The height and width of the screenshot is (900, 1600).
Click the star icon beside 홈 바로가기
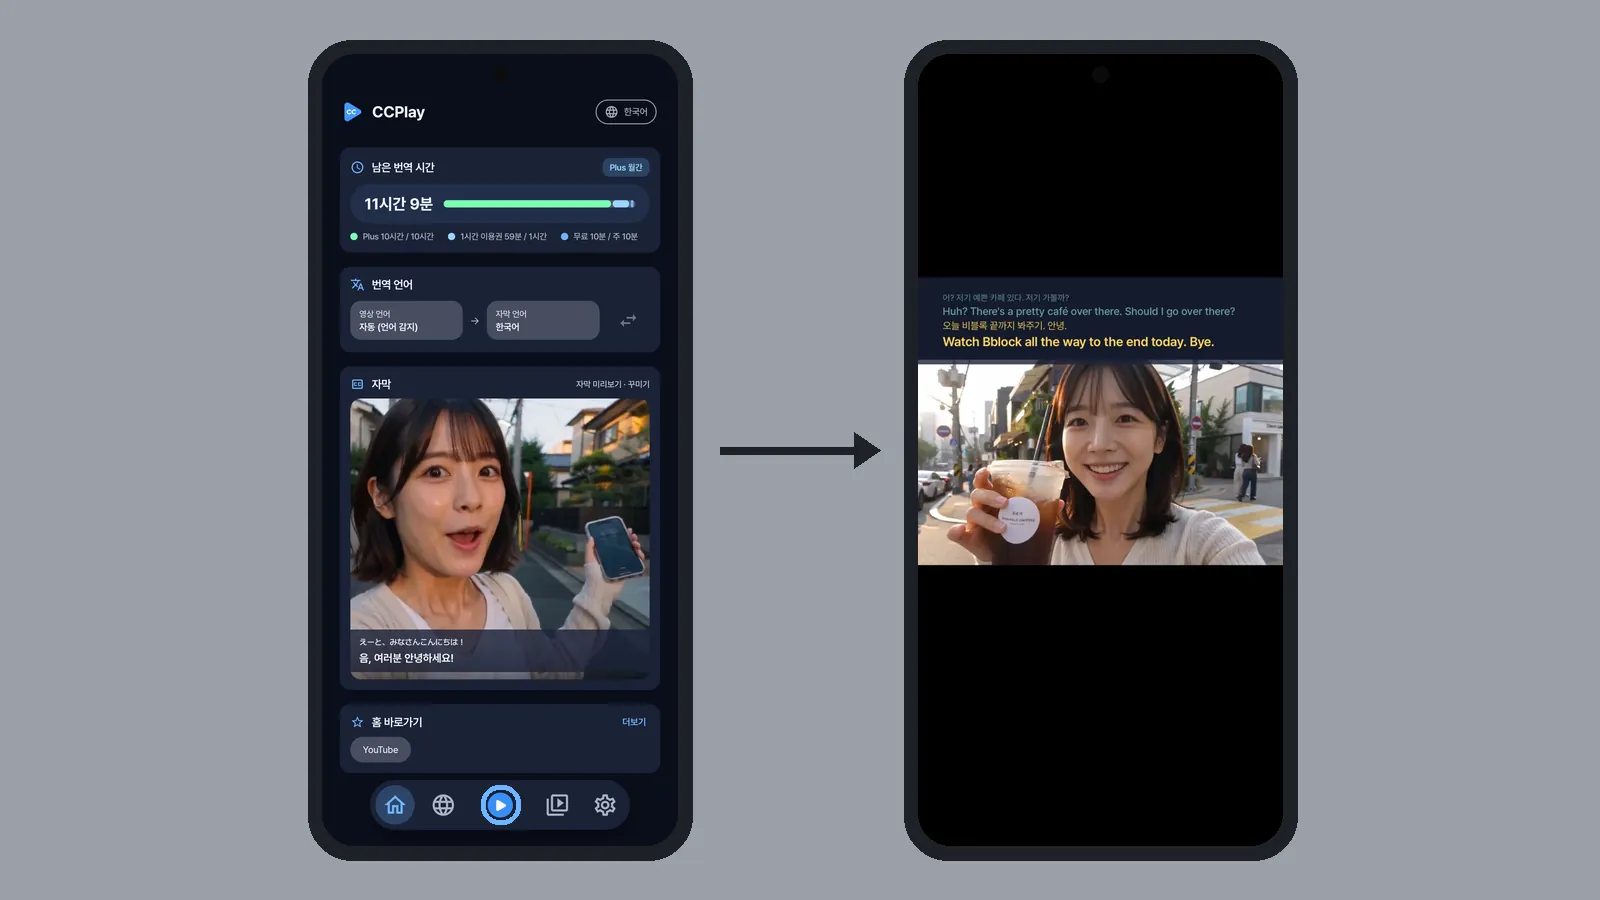tap(357, 722)
